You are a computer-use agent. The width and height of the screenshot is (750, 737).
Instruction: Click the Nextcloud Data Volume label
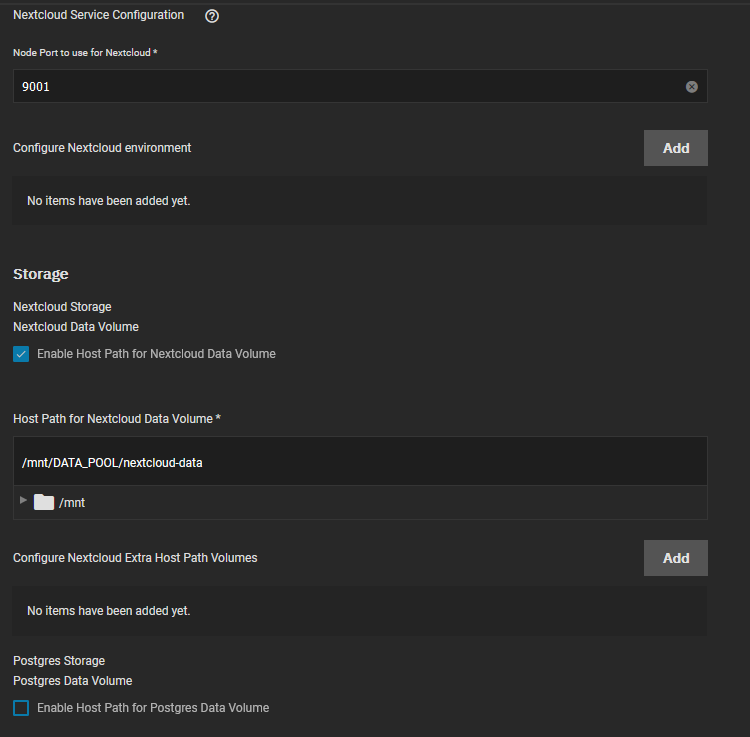[x=76, y=327]
